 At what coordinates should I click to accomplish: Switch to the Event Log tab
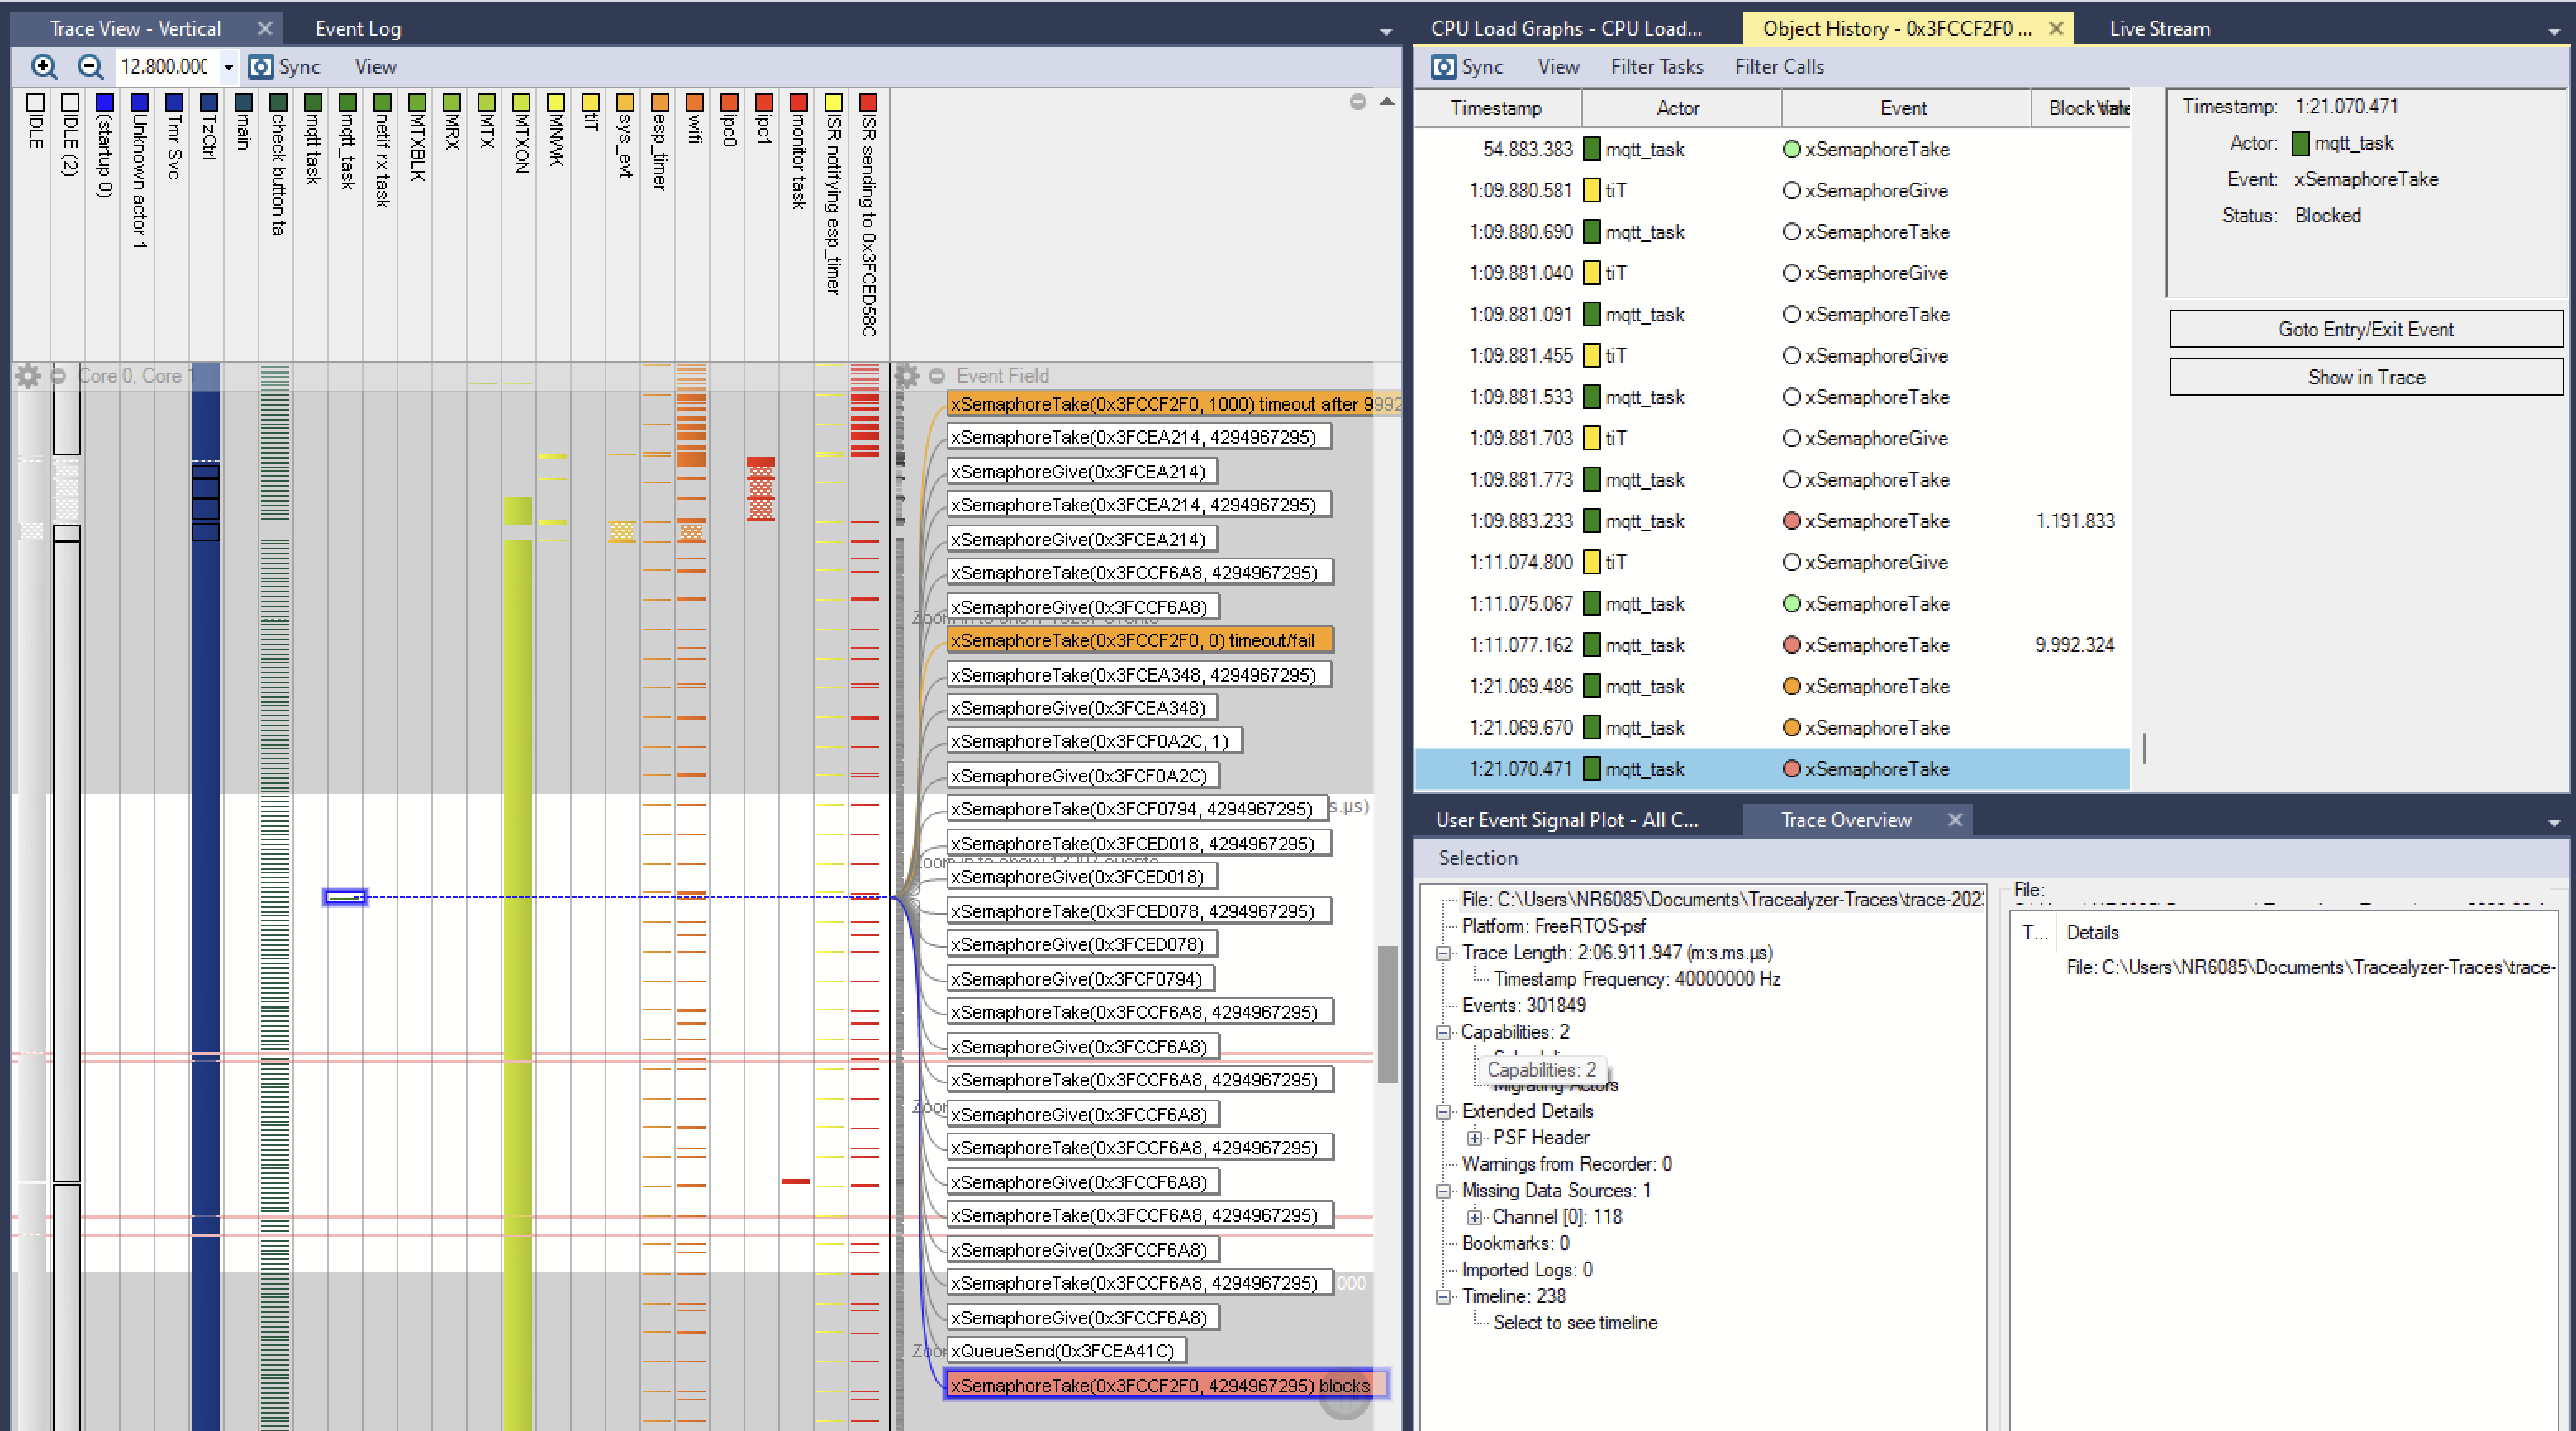(357, 29)
